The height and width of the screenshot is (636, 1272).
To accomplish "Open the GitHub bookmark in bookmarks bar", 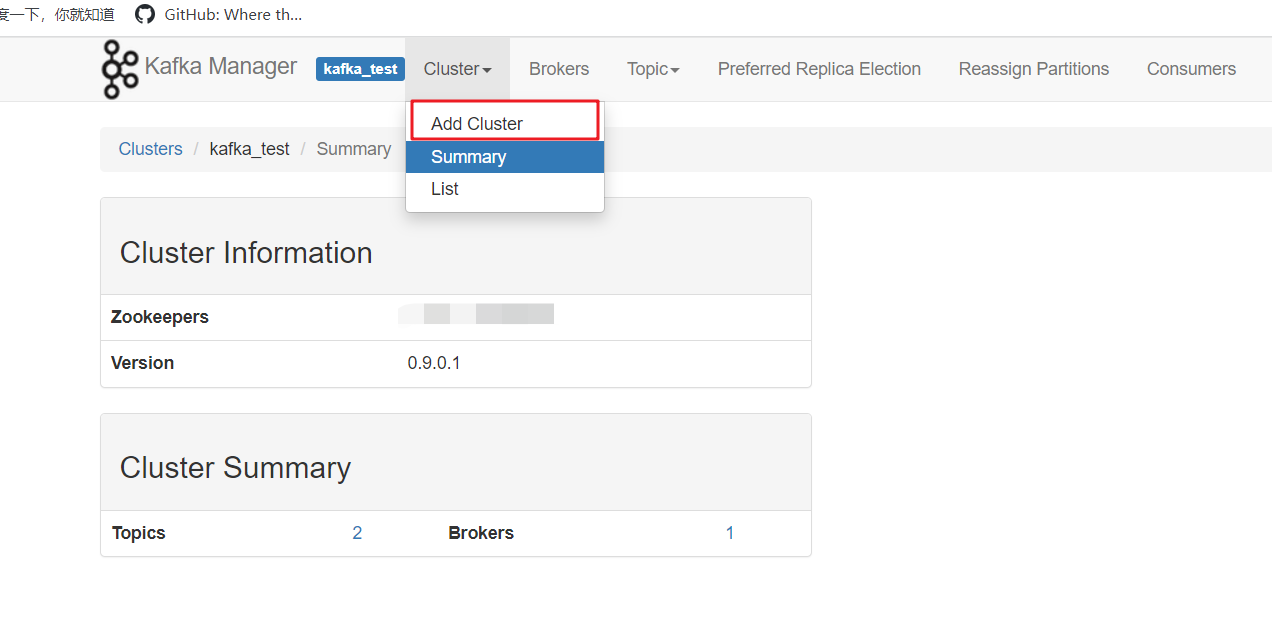I will click(x=219, y=14).
